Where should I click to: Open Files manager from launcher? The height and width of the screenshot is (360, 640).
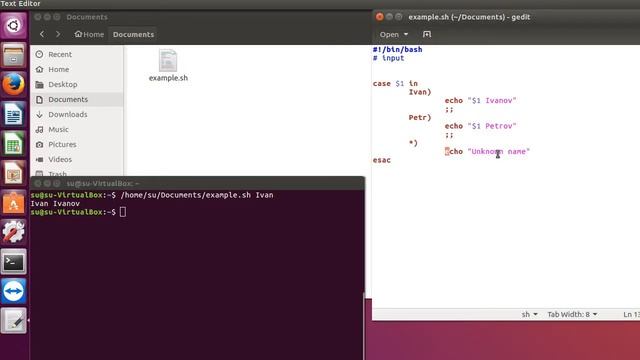click(x=13, y=55)
